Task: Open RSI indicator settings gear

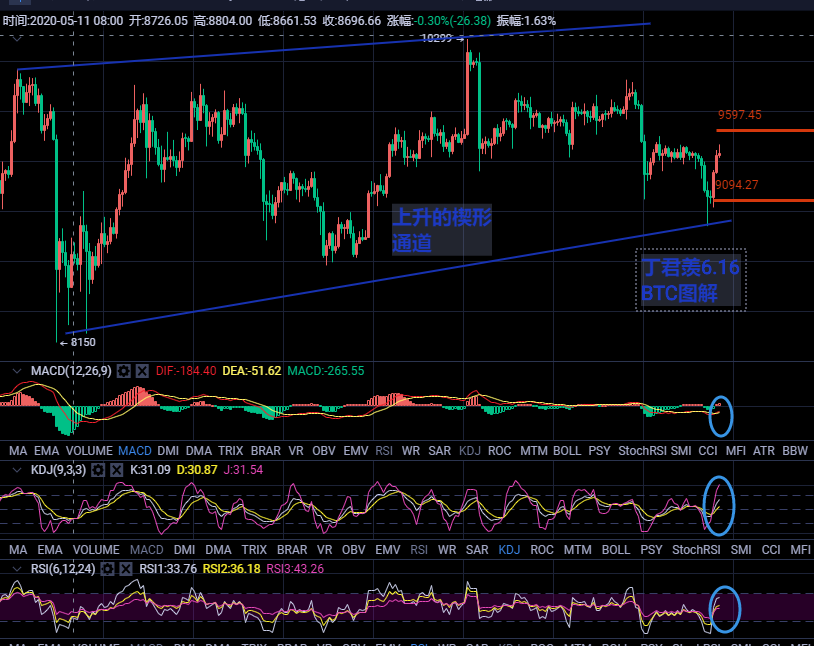Action: (109, 569)
